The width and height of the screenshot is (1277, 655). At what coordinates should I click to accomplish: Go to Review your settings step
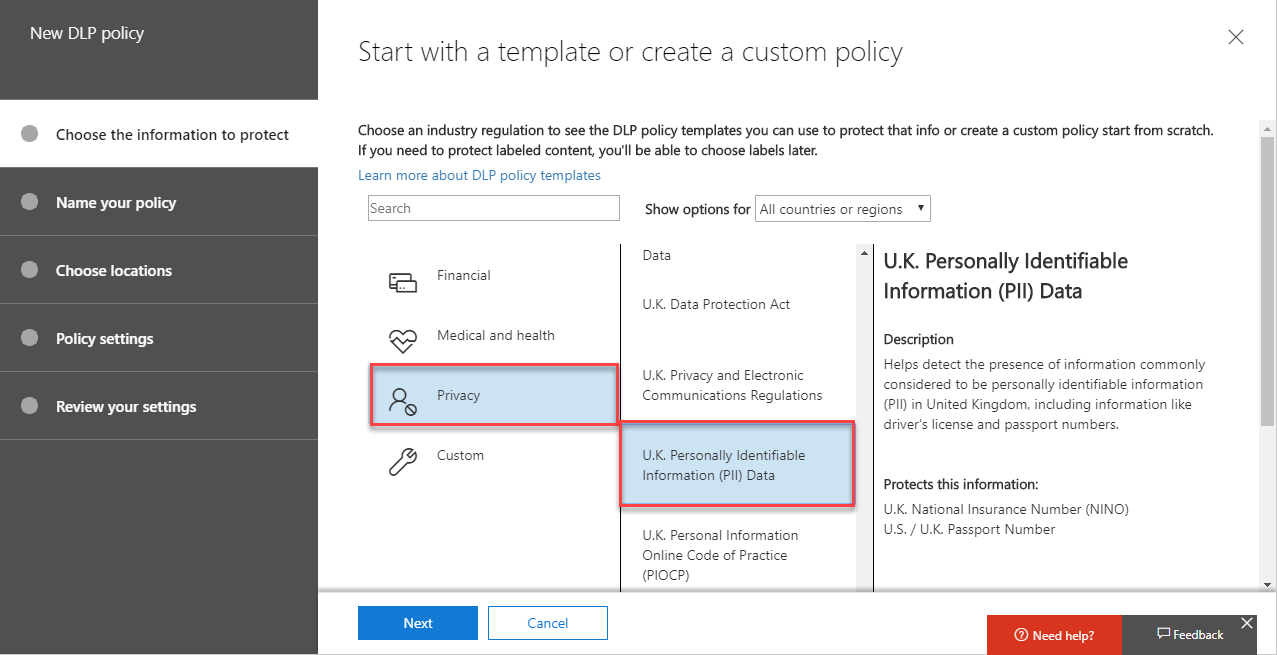point(159,406)
